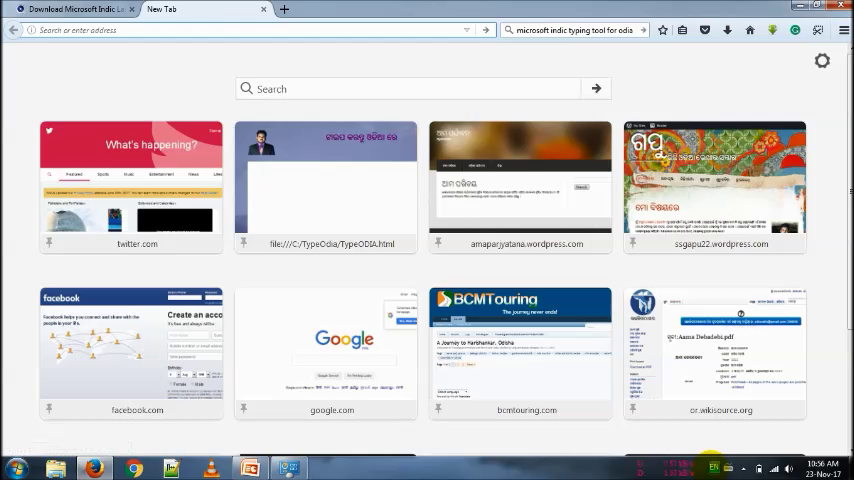Toggle pin on the or.wikisource.org tile
The width and height of the screenshot is (854, 480).
(632, 409)
